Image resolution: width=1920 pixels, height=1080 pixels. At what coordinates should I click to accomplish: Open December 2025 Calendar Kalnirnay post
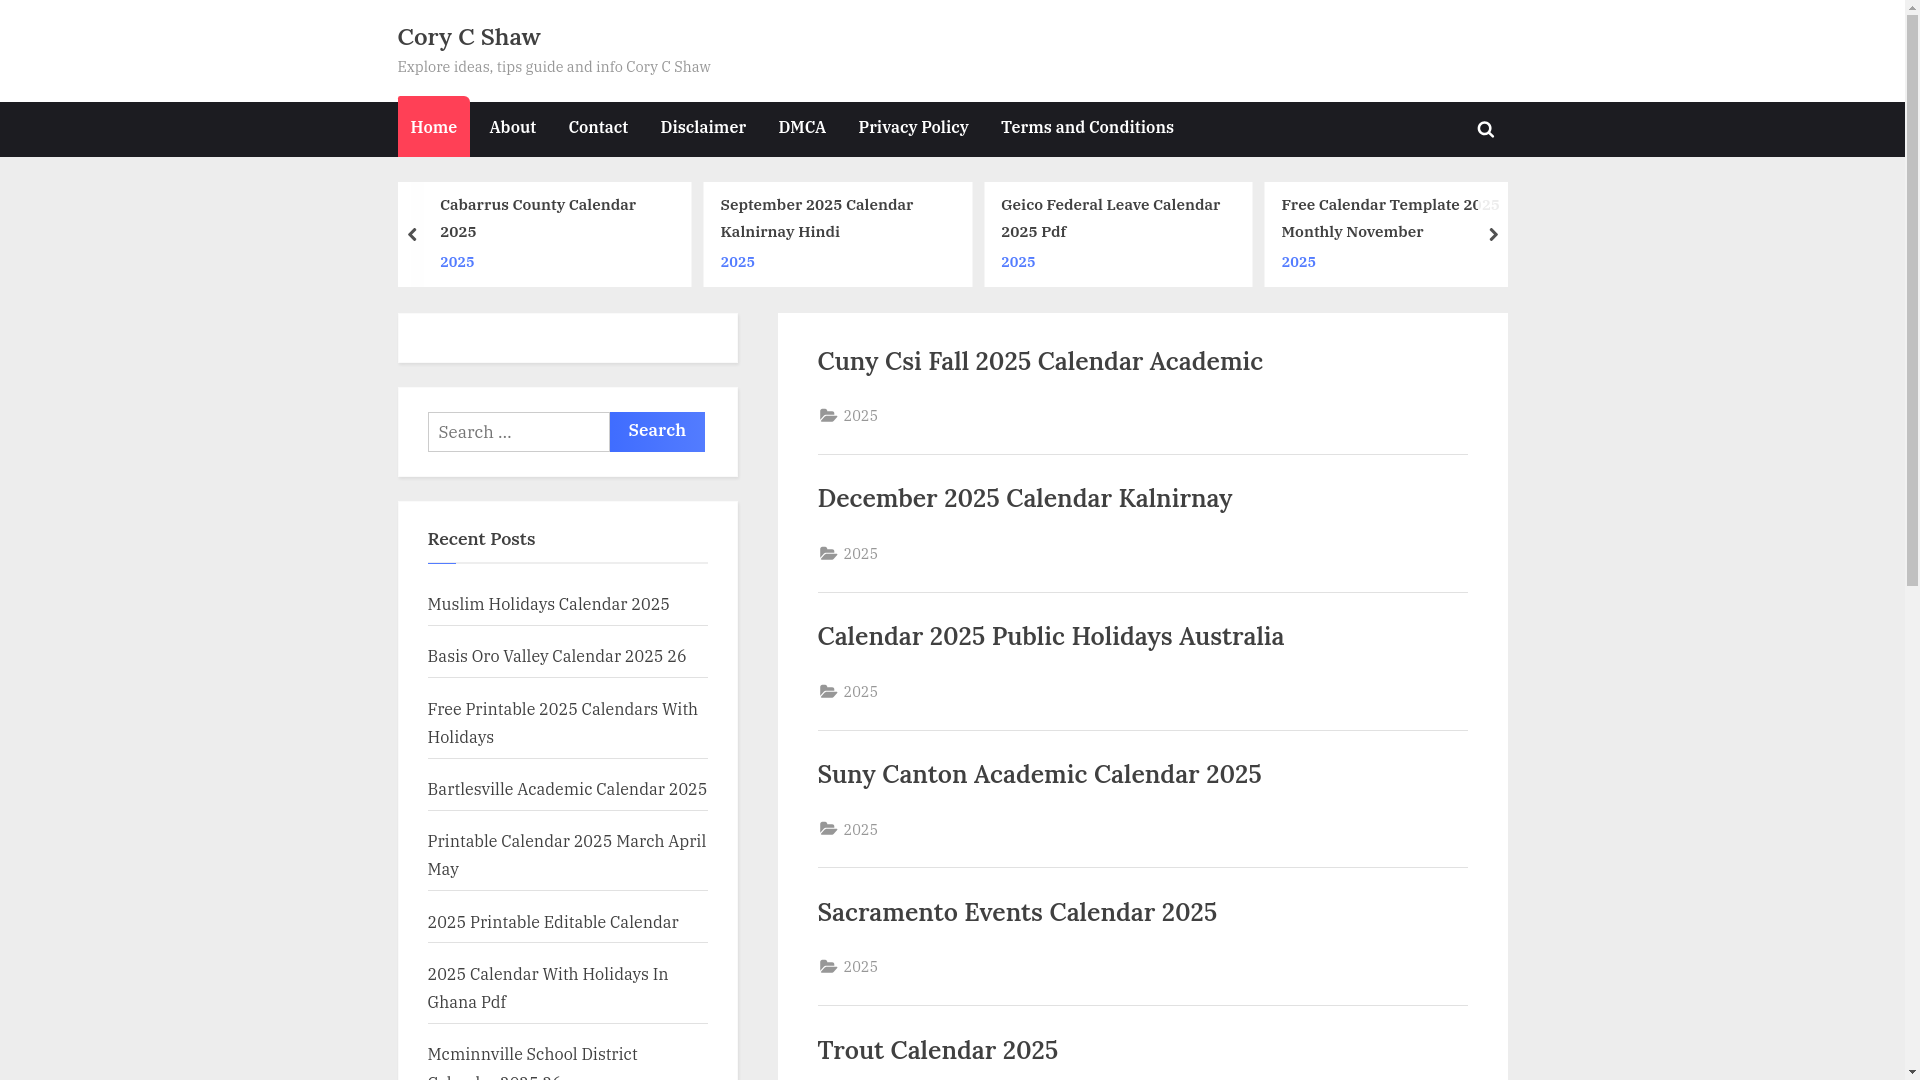tap(1025, 498)
